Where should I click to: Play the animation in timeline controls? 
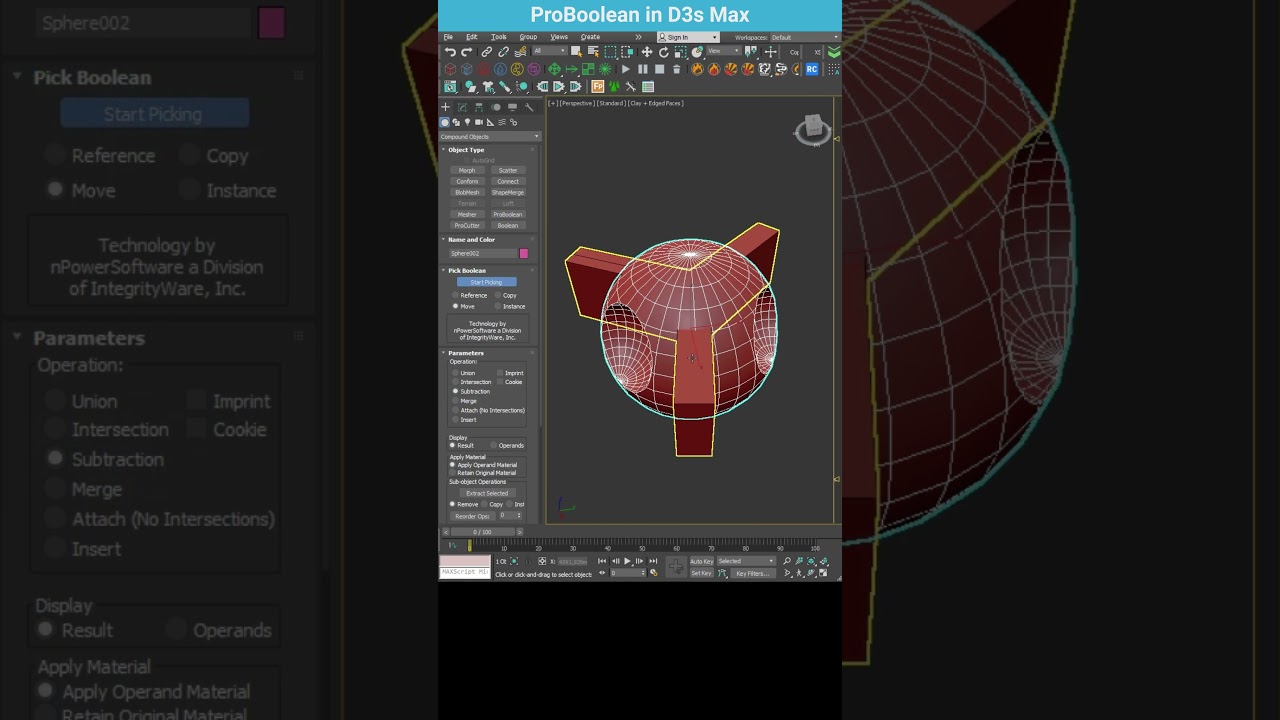[x=627, y=561]
